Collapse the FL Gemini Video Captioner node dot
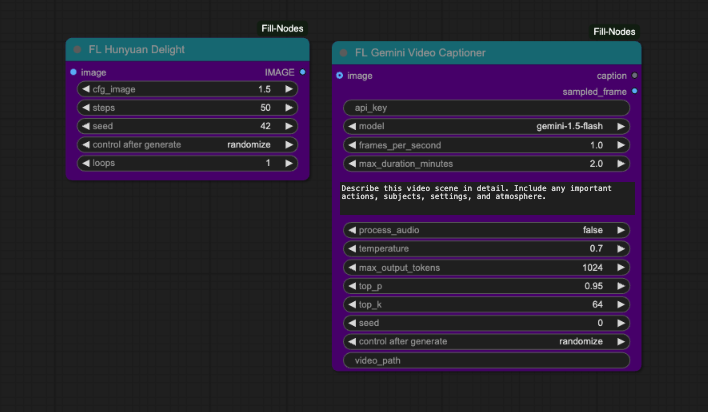This screenshot has width=708, height=412. pyautogui.click(x=344, y=53)
